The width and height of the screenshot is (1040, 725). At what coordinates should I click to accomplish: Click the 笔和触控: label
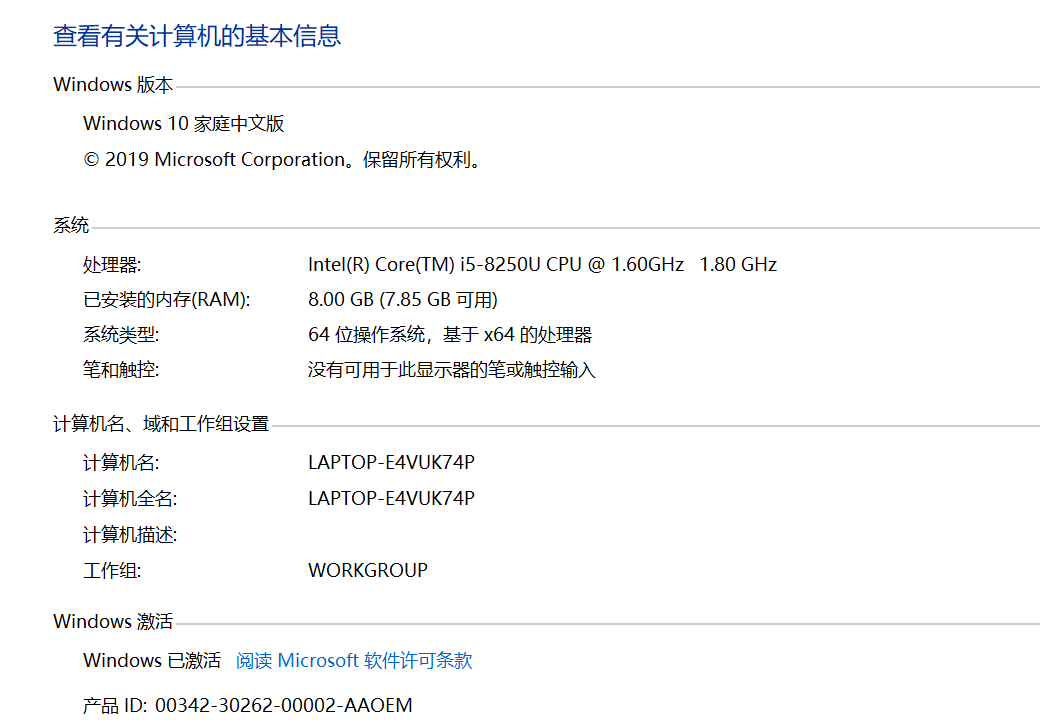121,369
